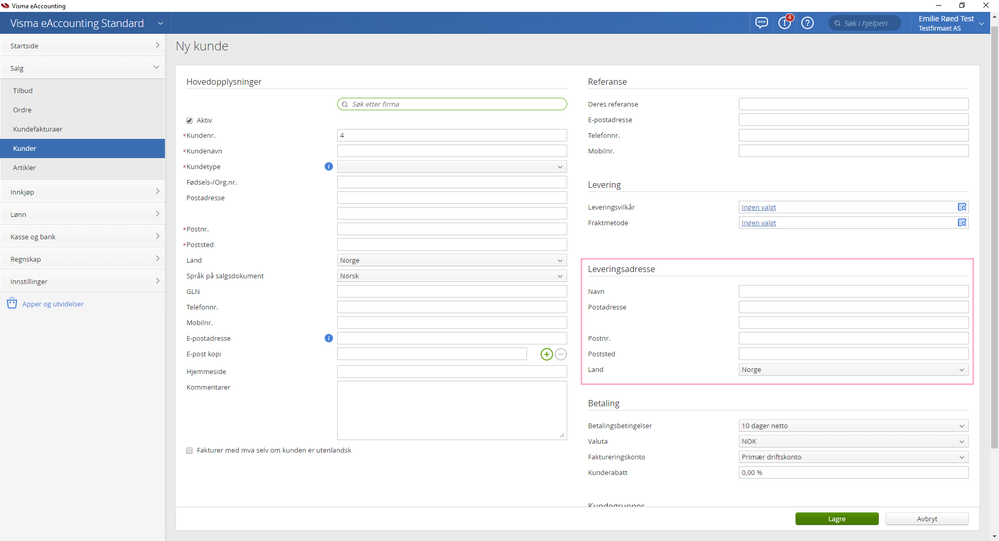
Task: Open Fraktmetode lookup icon
Action: pyautogui.click(x=962, y=222)
